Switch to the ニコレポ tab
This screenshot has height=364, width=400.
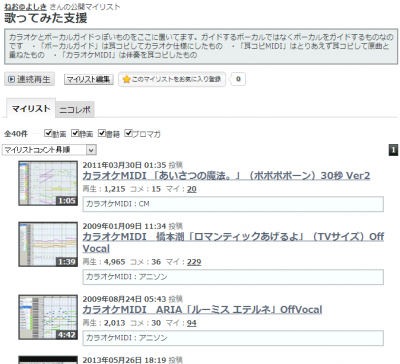[75, 110]
